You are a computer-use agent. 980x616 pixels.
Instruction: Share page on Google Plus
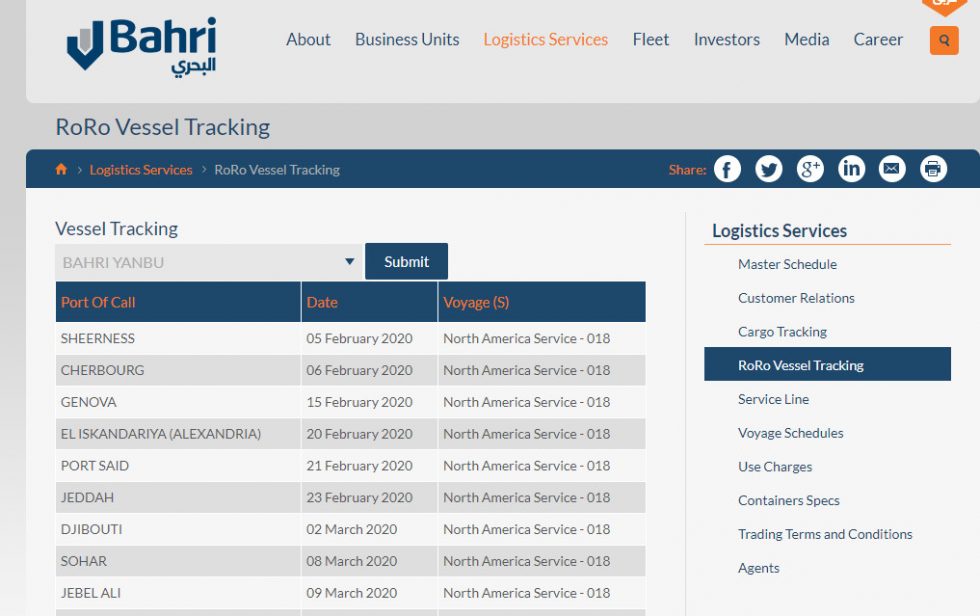pyautogui.click(x=809, y=169)
